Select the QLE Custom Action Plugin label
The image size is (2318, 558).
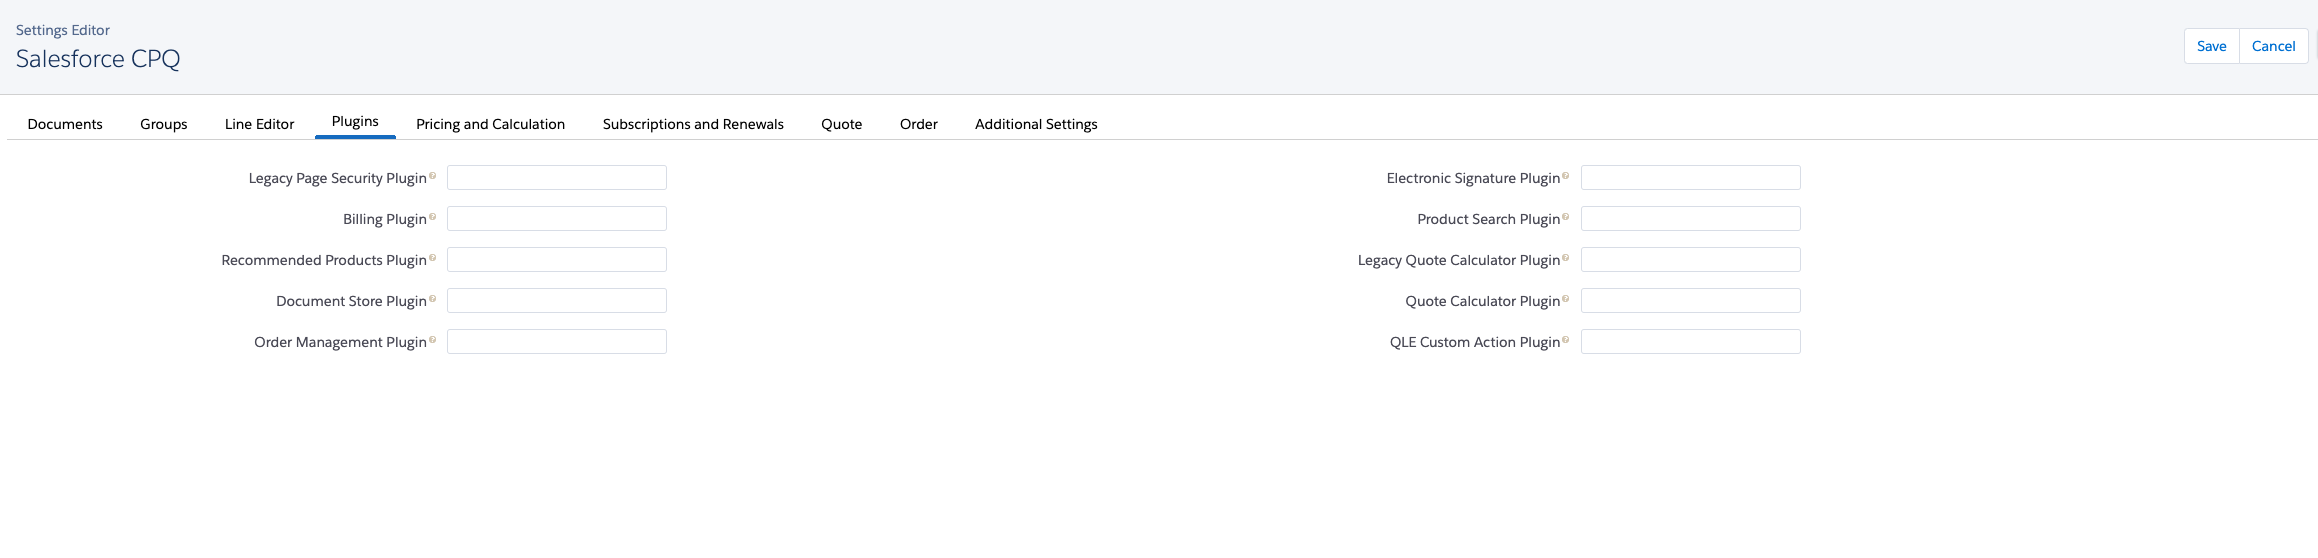[x=1475, y=342]
